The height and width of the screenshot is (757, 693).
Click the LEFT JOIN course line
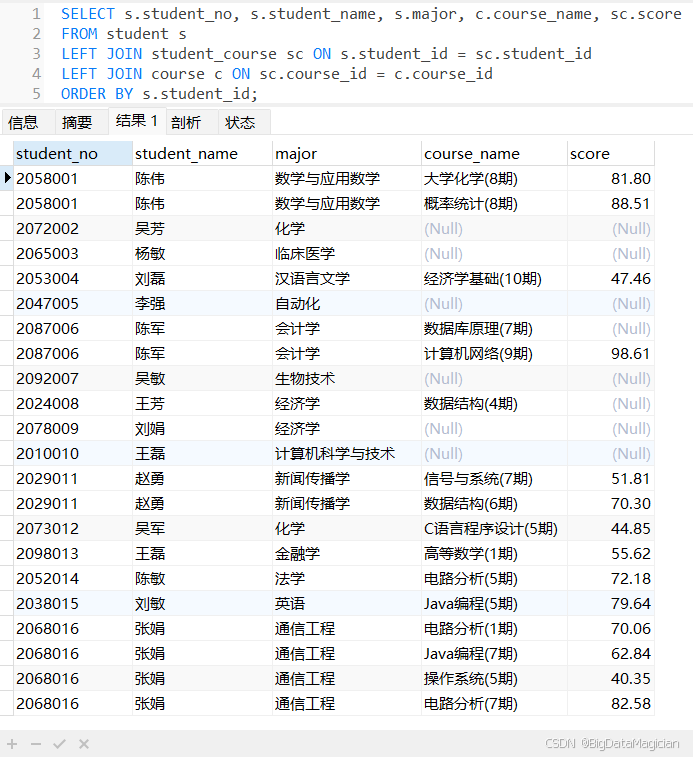coord(277,74)
